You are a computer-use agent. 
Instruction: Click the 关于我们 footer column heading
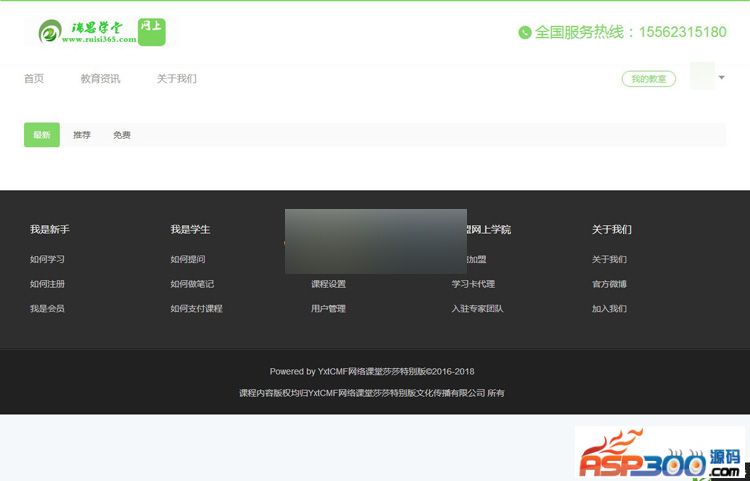point(612,230)
